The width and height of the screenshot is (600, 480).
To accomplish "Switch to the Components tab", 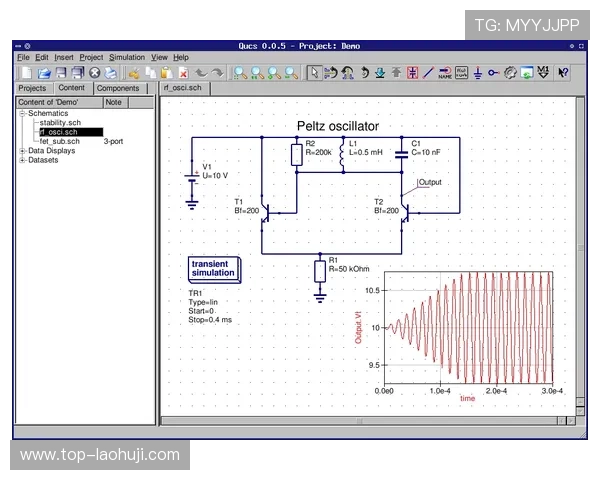I will coord(118,88).
